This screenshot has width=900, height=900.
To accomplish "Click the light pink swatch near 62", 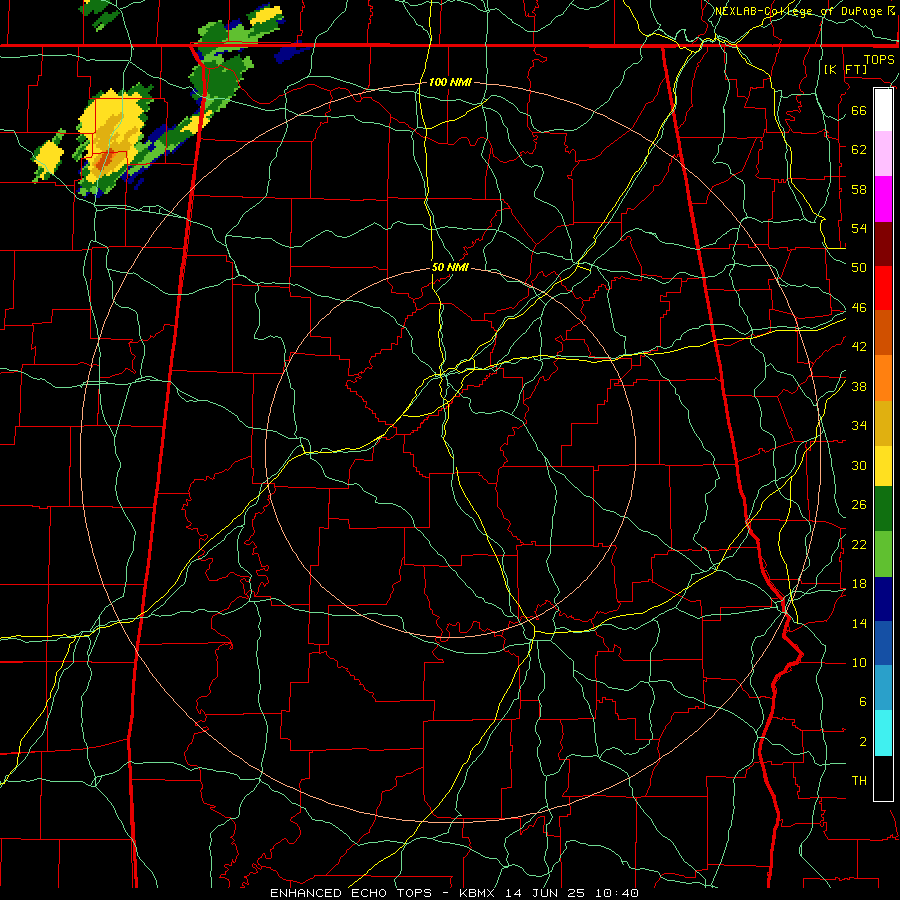I will point(883,153).
